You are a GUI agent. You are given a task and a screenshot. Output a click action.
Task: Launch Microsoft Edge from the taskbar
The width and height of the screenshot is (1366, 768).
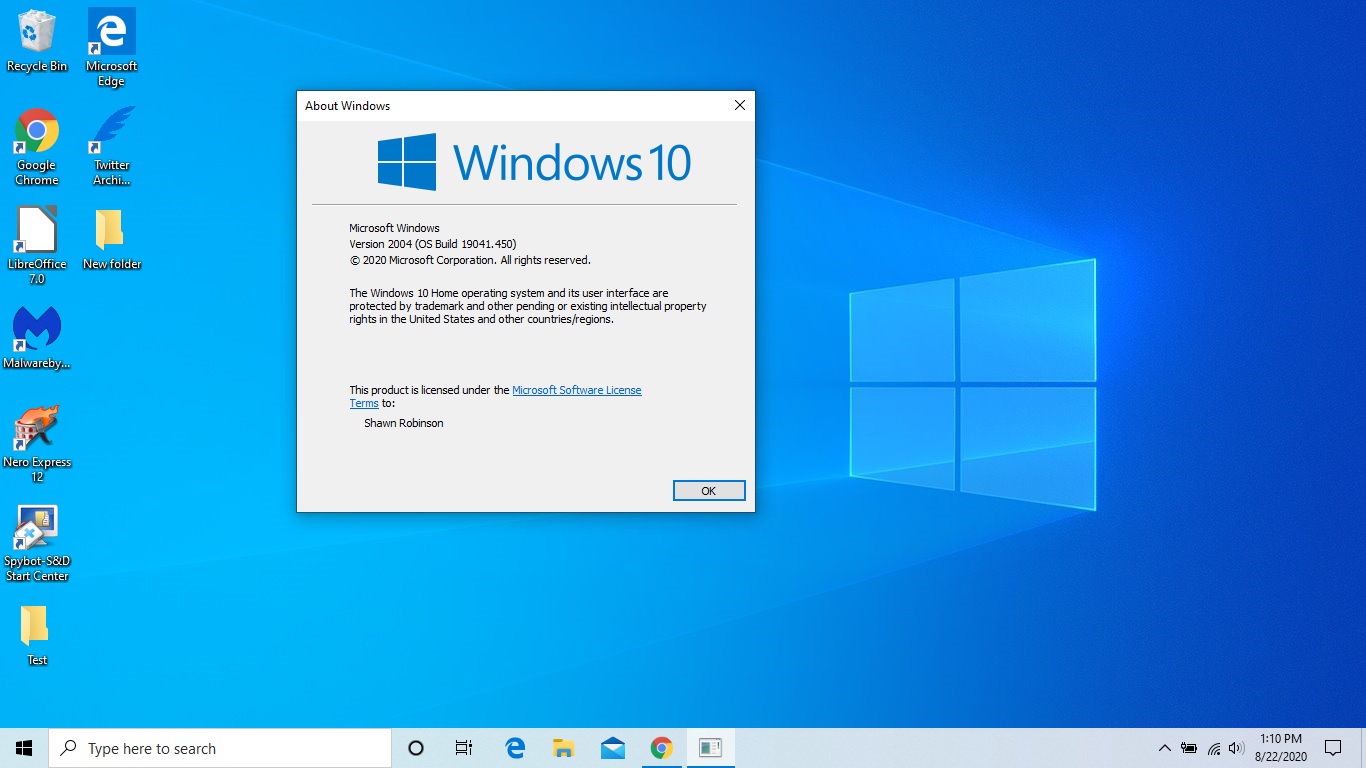[x=515, y=748]
